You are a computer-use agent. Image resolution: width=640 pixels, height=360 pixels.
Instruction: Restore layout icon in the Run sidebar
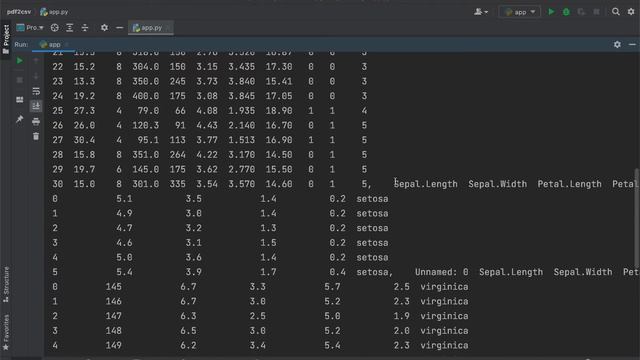pyautogui.click(x=20, y=100)
